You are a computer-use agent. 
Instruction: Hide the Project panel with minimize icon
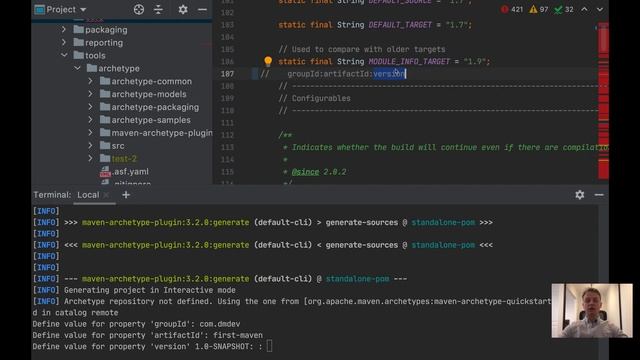[202, 9]
